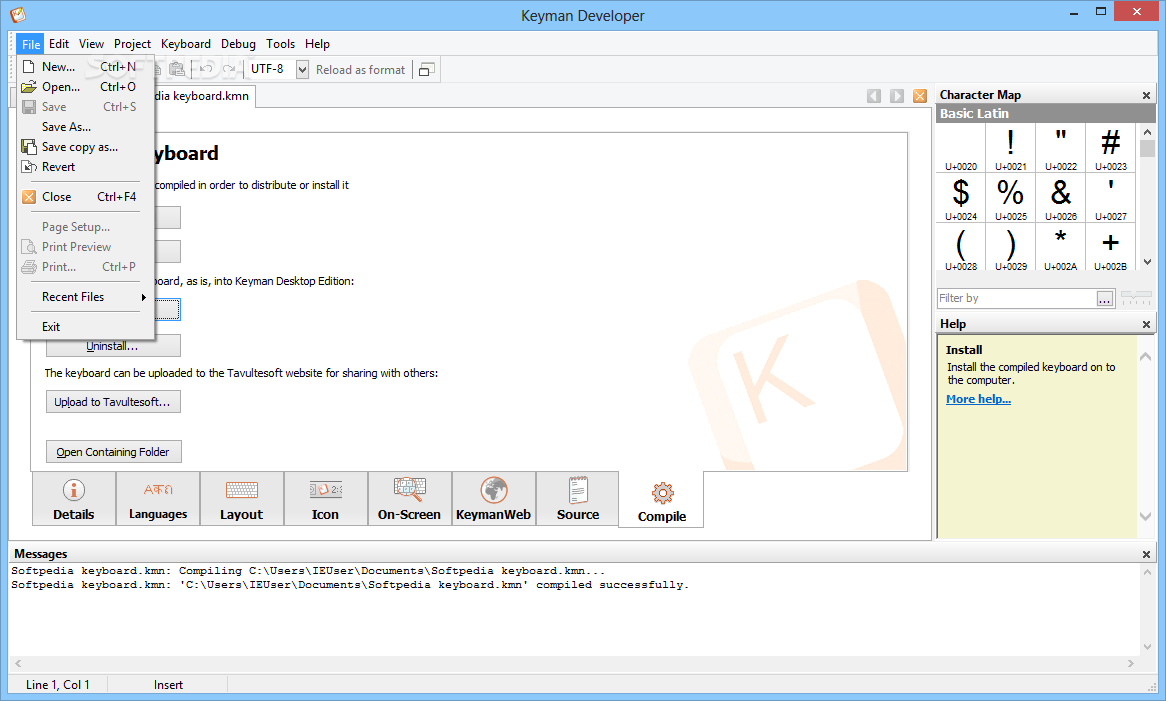Viewport: 1166px width, 701px height.
Task: Choose Open... from the File menu
Action: point(86,87)
